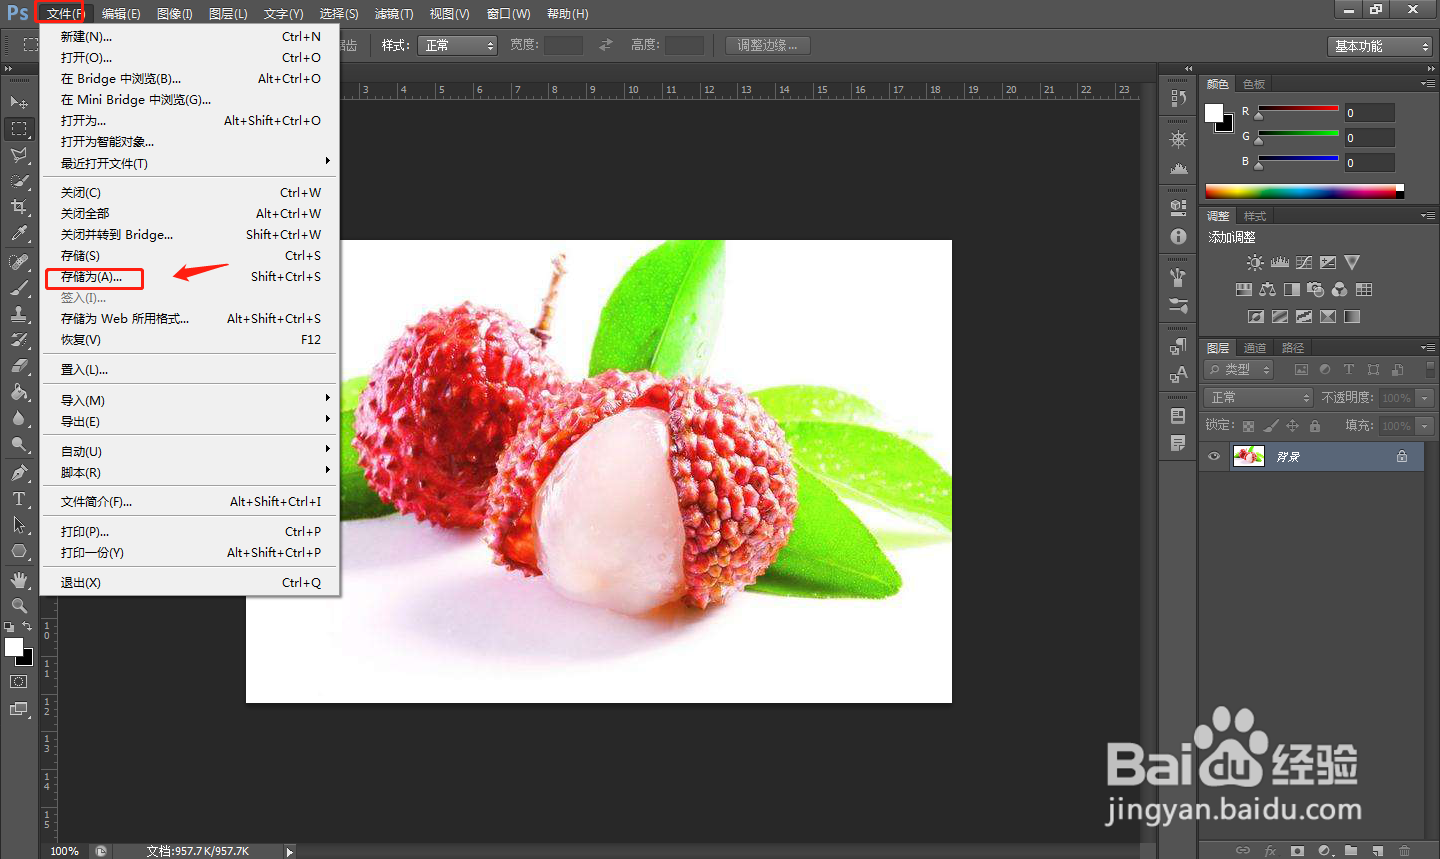Choose 新建(N)... menu entry
Viewport: 1440px width, 859px height.
[x=190, y=36]
